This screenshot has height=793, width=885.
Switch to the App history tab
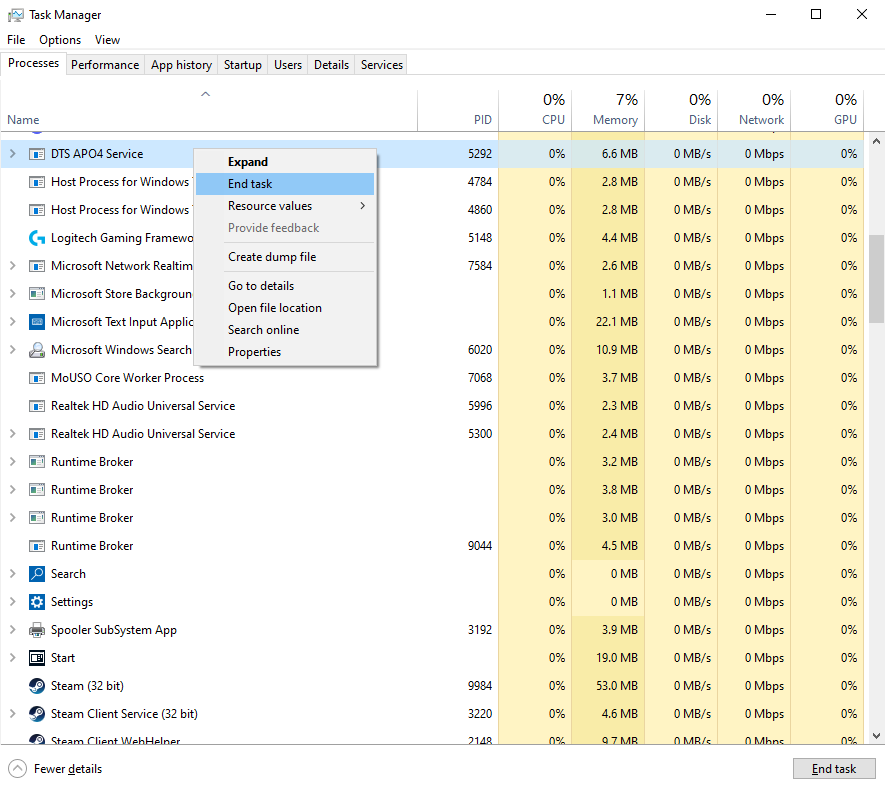coord(181,65)
